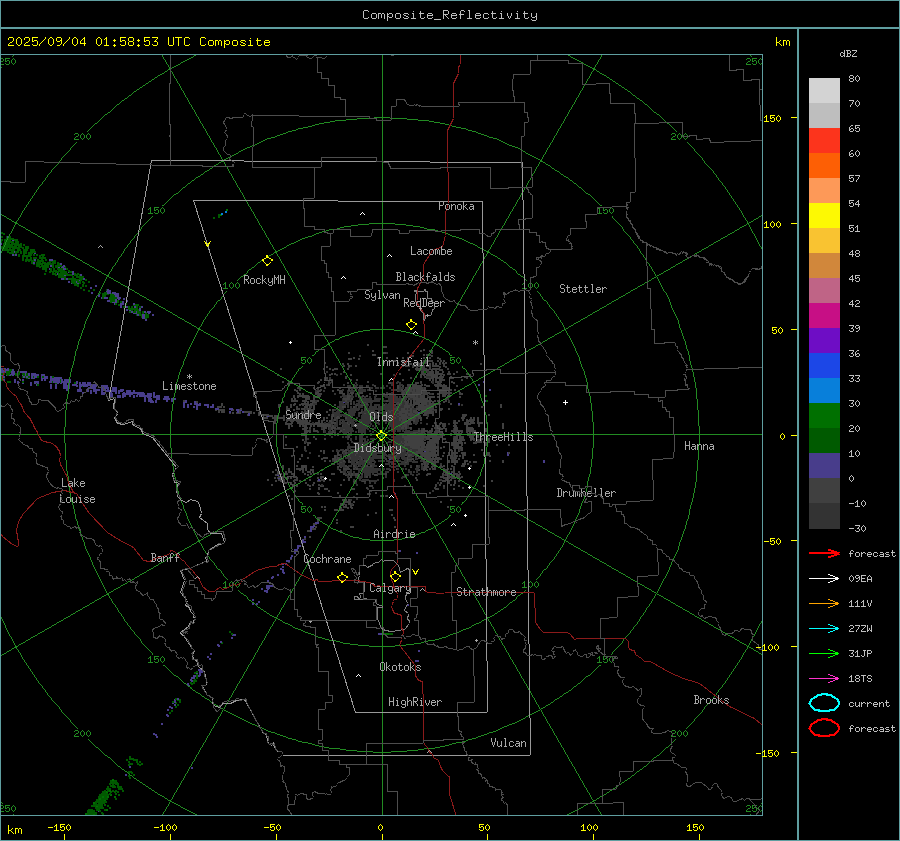Click the Cochrane town label
Image resolution: width=900 pixels, height=841 pixels.
tap(327, 559)
